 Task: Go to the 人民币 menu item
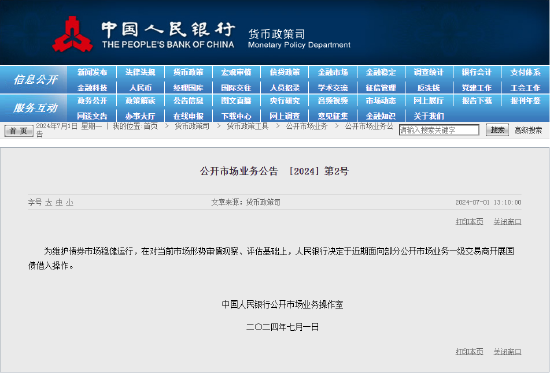tap(140, 87)
